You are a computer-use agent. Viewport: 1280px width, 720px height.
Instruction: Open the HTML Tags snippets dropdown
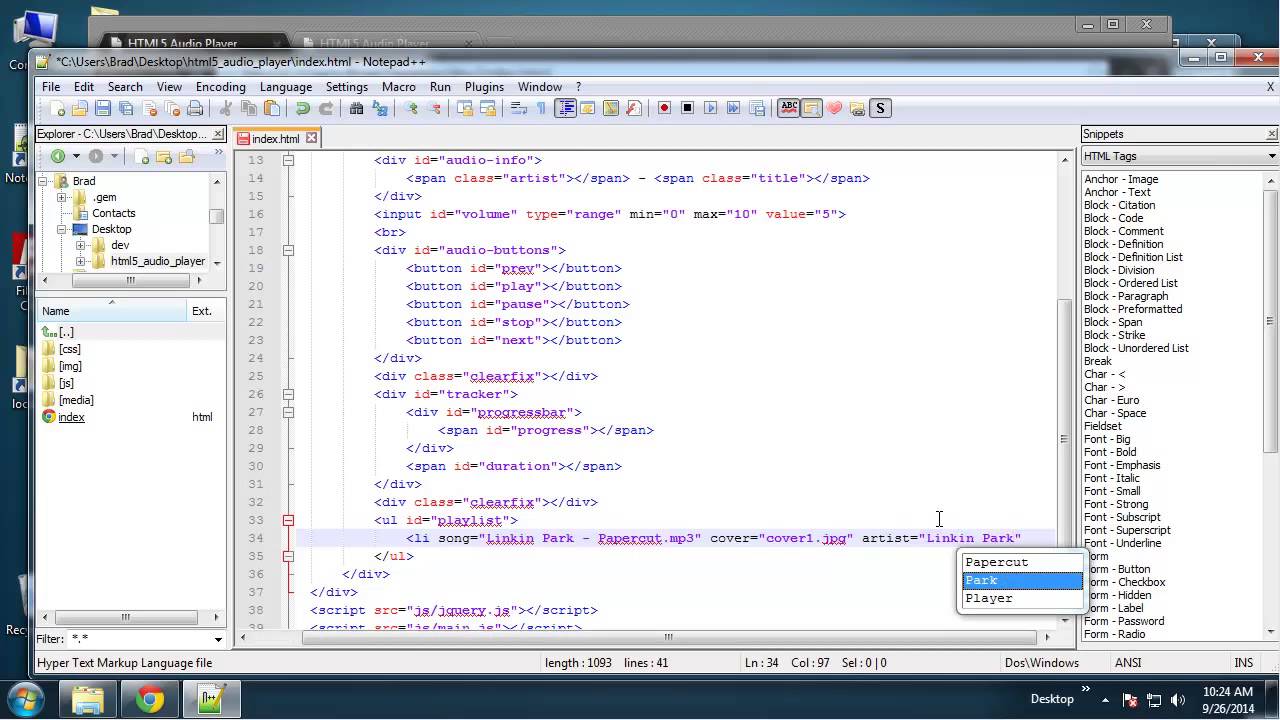pos(1273,156)
